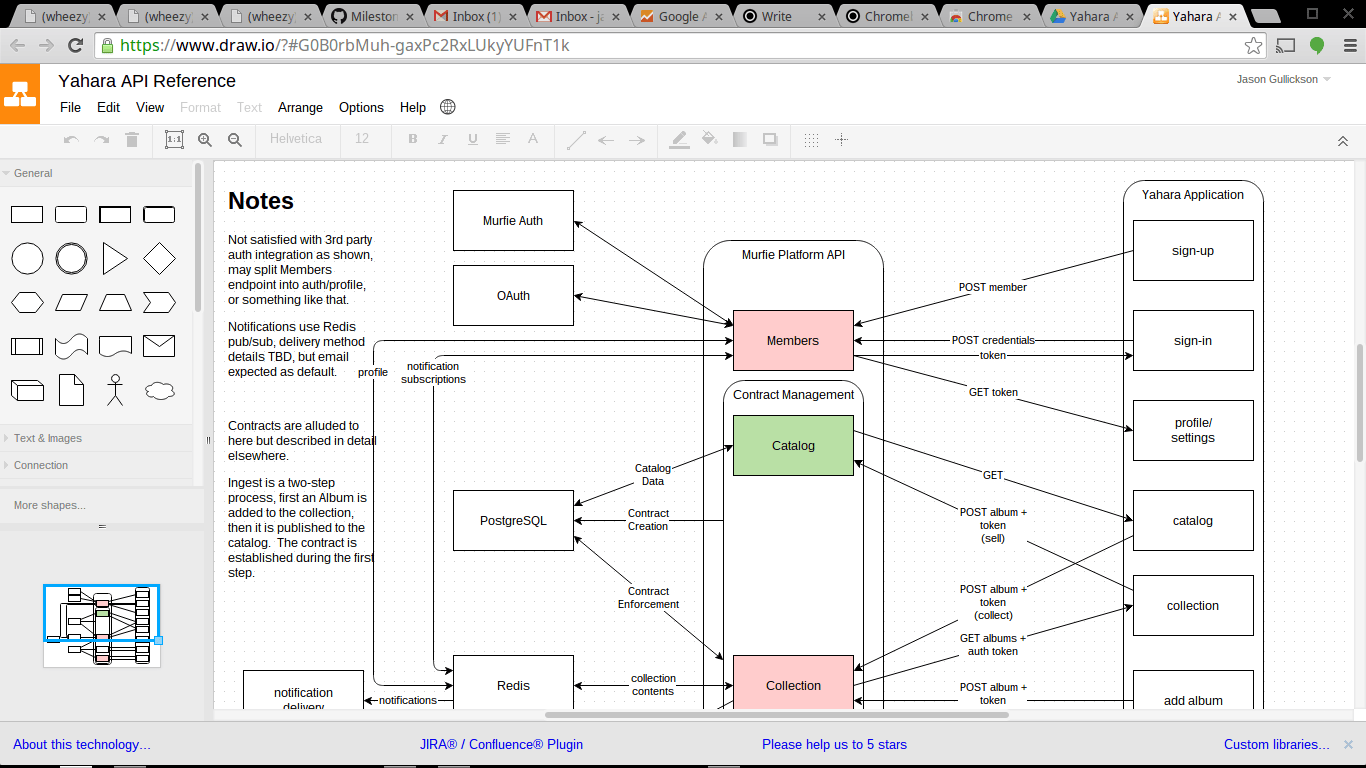Click the diagram outline thumbnail
This screenshot has width=1366, height=768.
[101, 626]
